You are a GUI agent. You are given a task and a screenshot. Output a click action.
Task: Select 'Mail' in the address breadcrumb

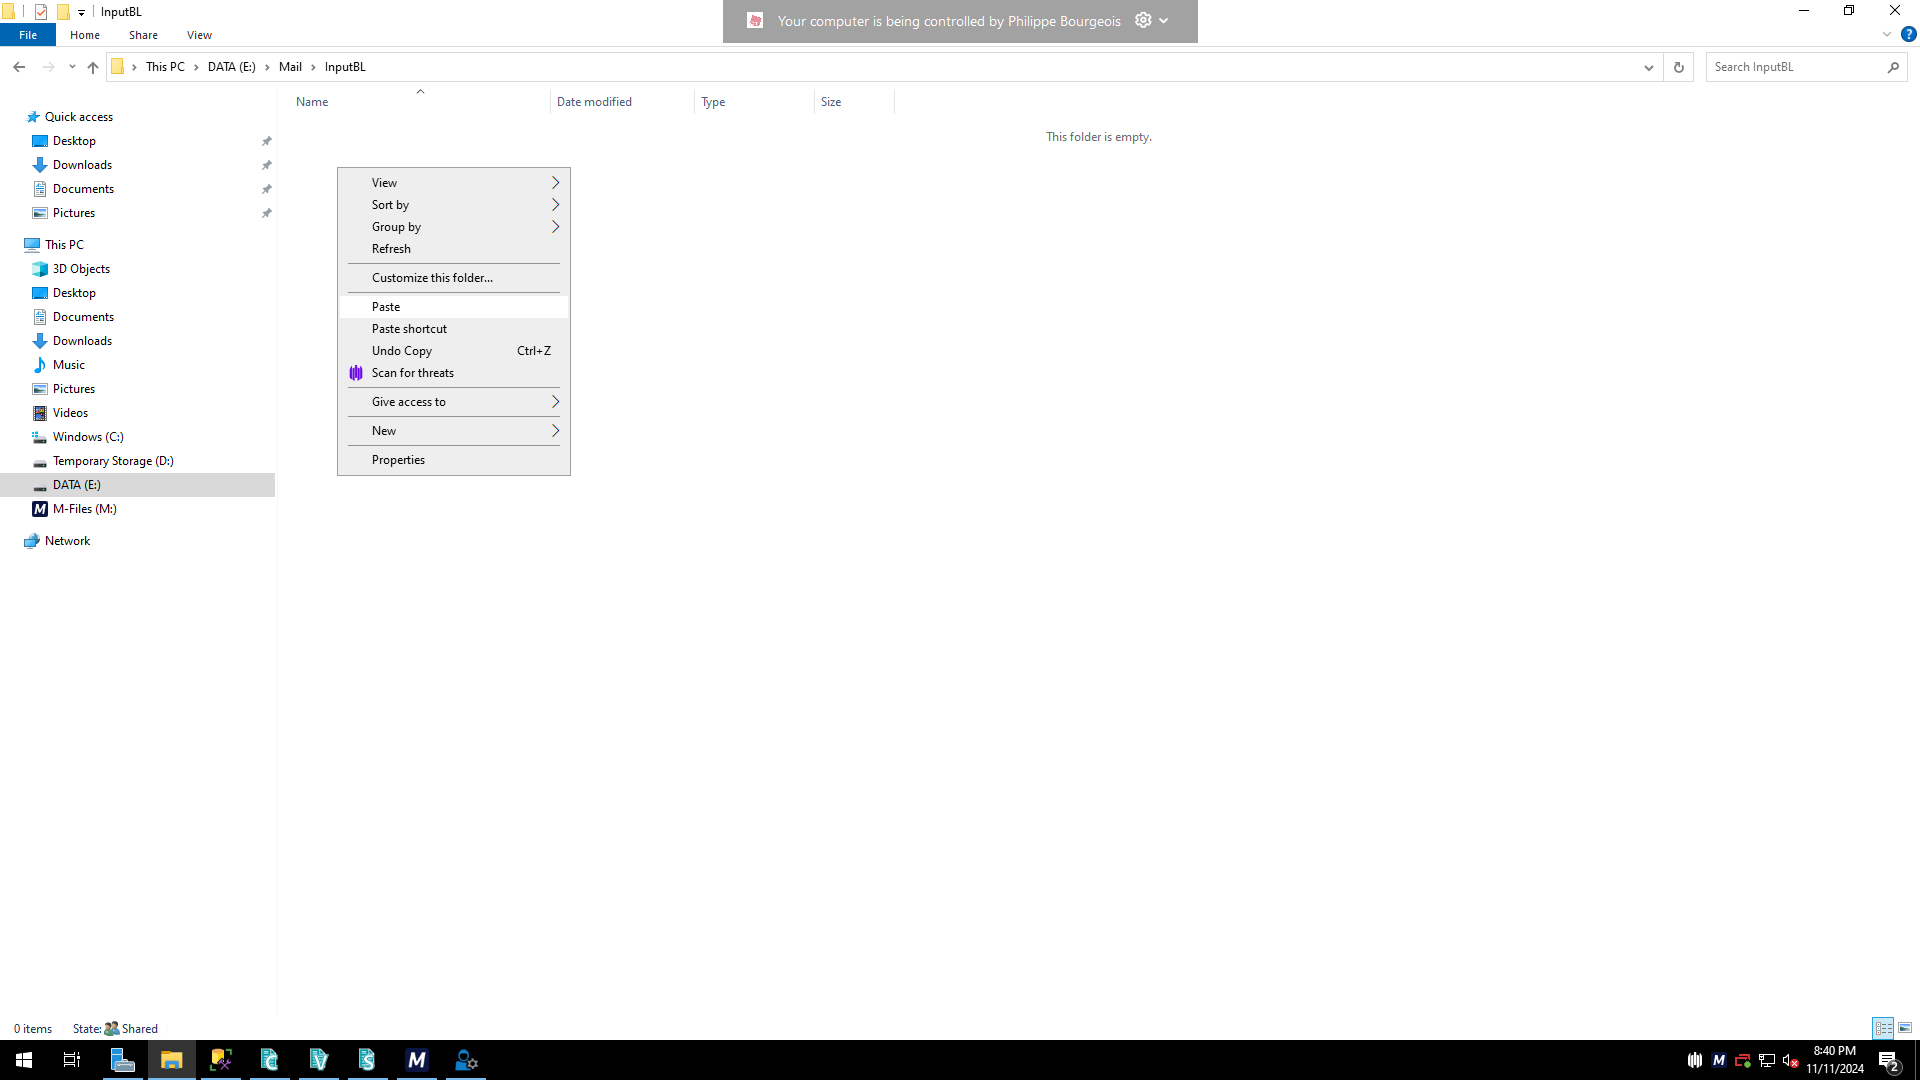tap(290, 67)
